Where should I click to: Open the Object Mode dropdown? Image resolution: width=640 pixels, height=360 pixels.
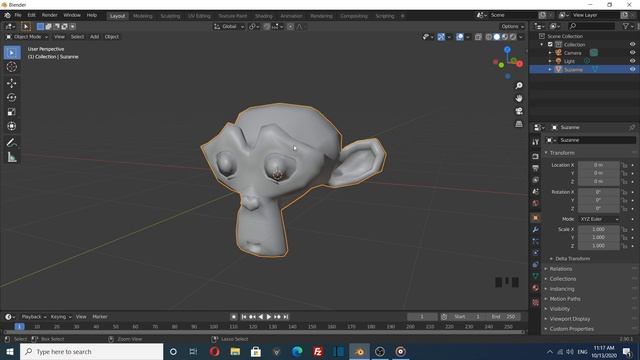click(x=27, y=37)
